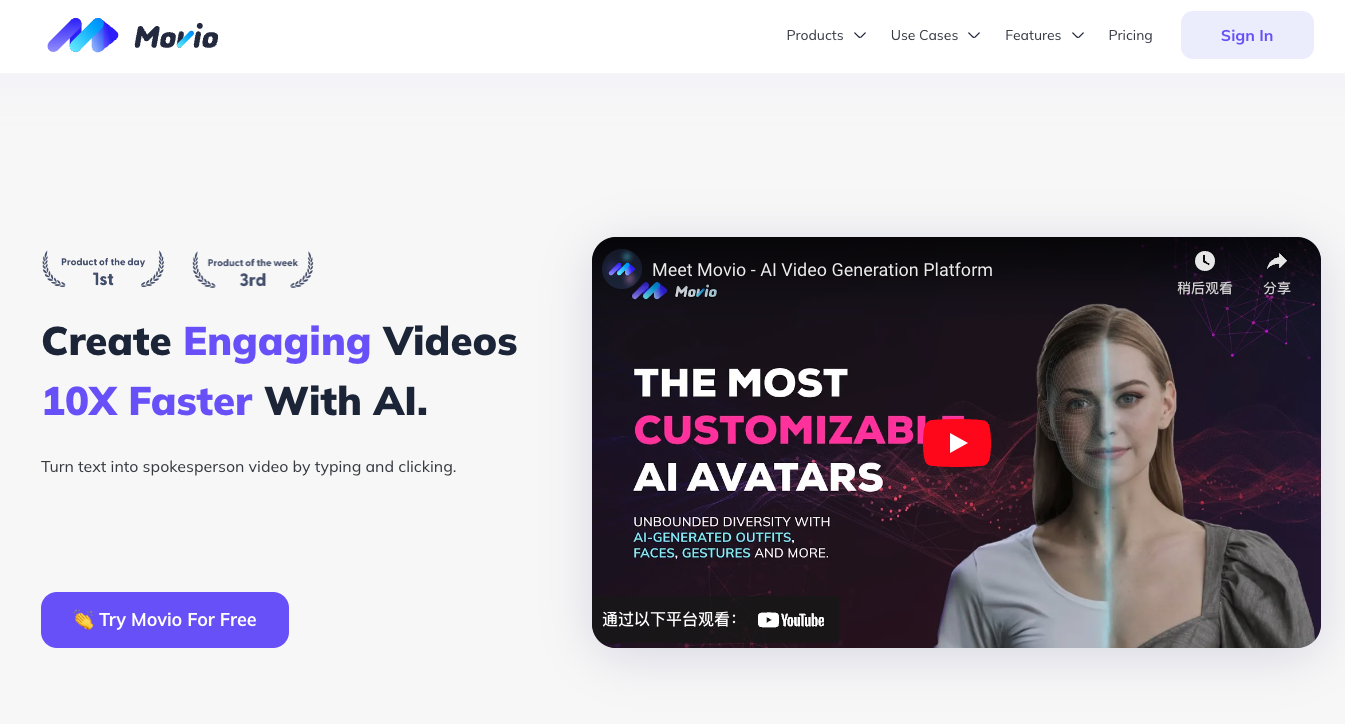Click the Sign In button

(x=1247, y=35)
